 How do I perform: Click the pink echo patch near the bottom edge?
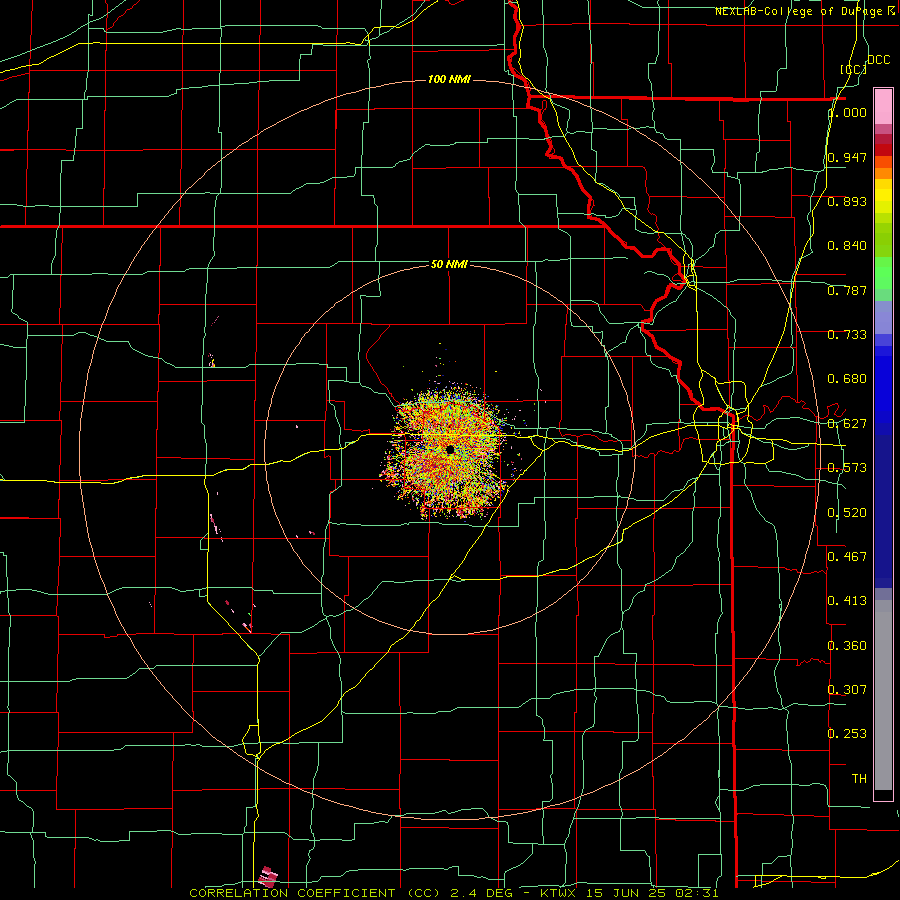(x=267, y=876)
